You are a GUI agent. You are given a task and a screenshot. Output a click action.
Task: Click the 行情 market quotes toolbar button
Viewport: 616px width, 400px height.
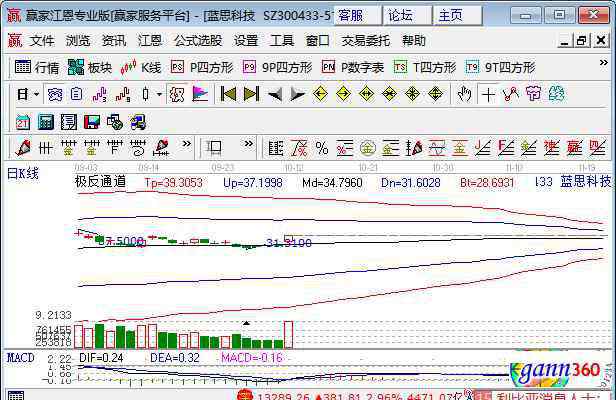pos(38,67)
